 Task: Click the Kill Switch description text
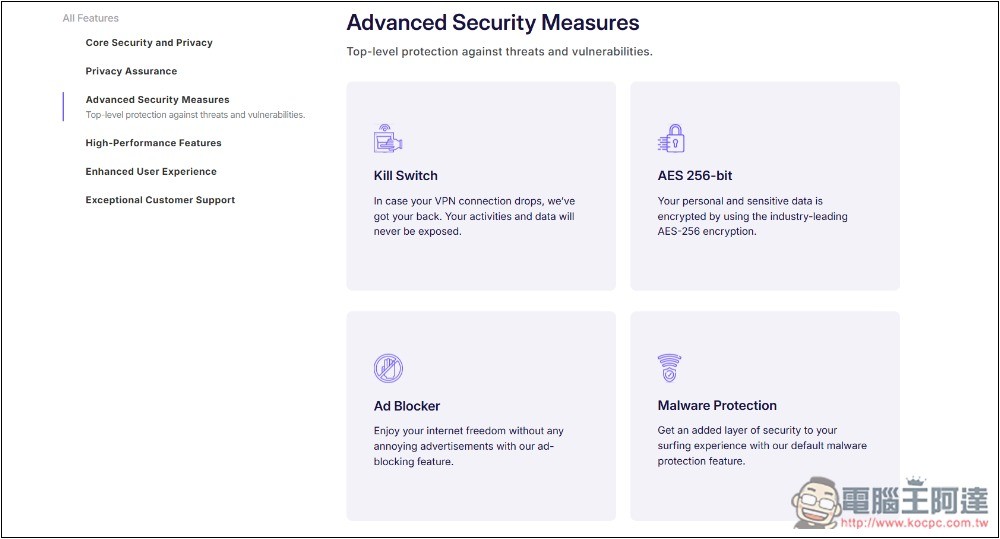pos(474,216)
